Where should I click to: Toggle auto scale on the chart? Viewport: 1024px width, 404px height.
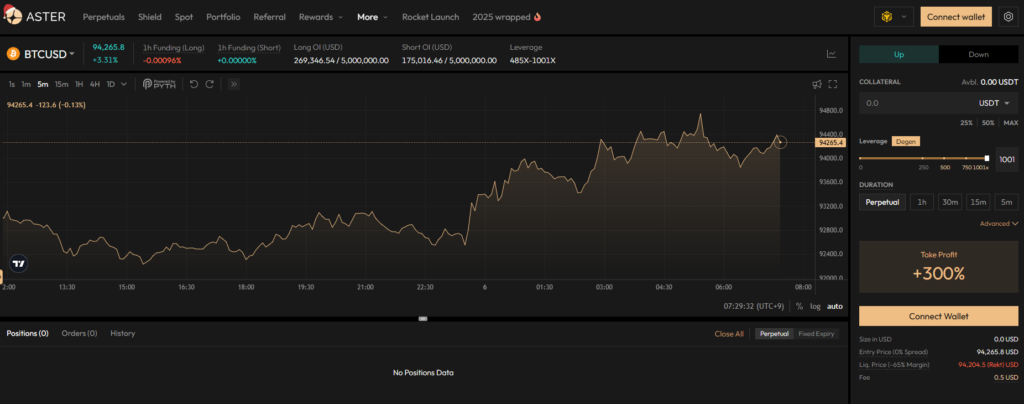coord(834,306)
